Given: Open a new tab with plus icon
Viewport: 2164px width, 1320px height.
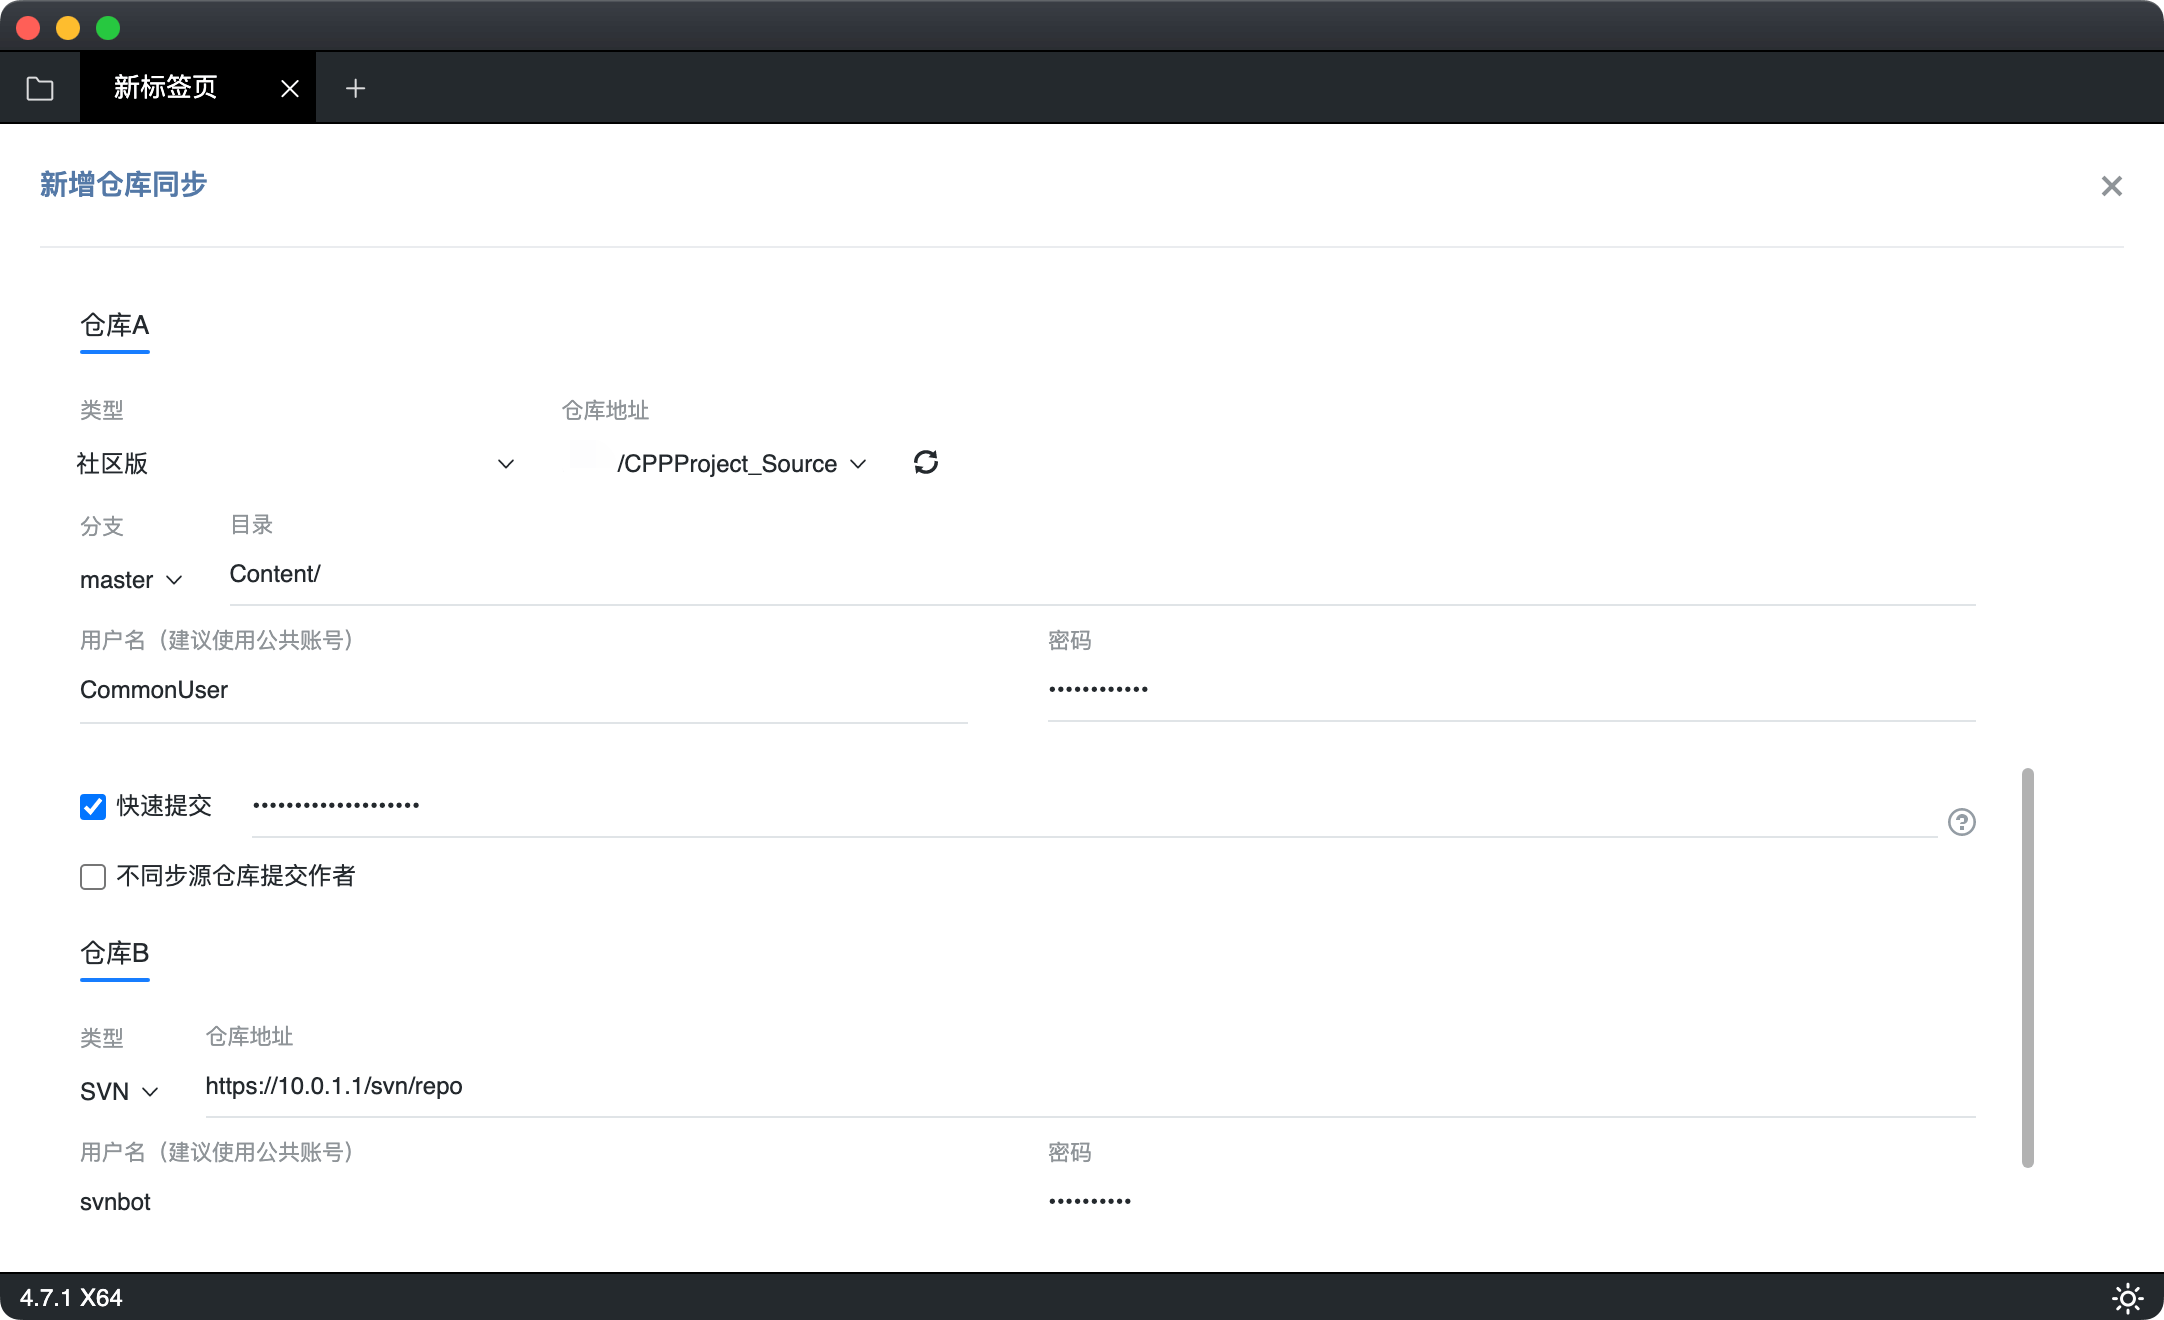Looking at the screenshot, I should (355, 88).
